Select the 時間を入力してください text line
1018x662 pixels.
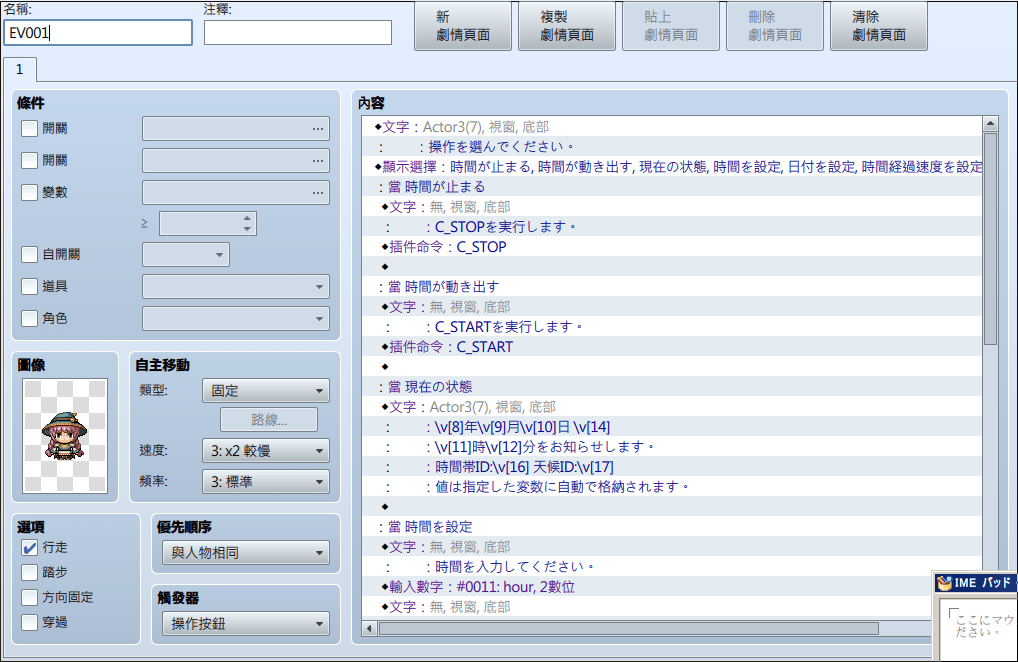pos(673,567)
